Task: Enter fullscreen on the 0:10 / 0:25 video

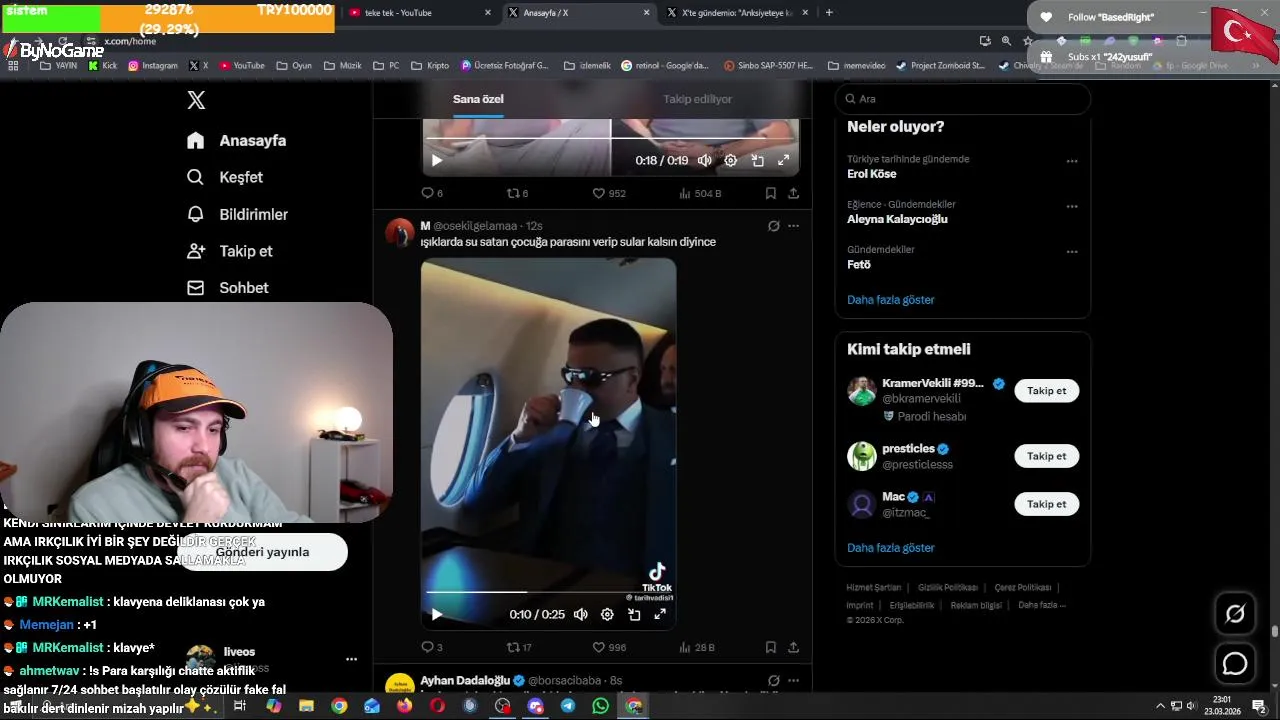Action: (x=660, y=614)
